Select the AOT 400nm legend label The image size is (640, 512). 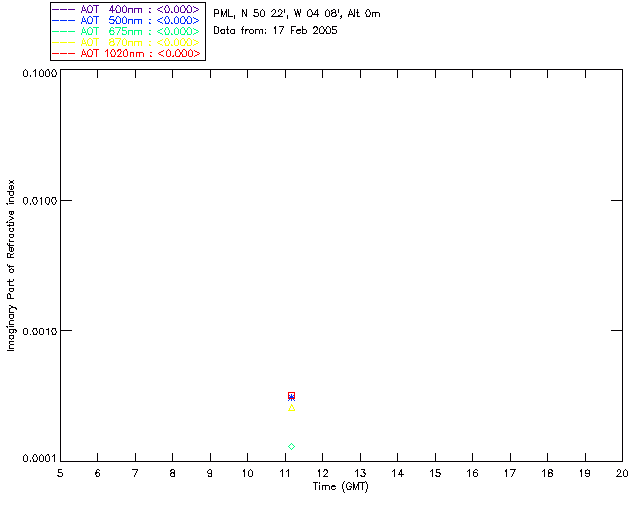click(x=140, y=10)
